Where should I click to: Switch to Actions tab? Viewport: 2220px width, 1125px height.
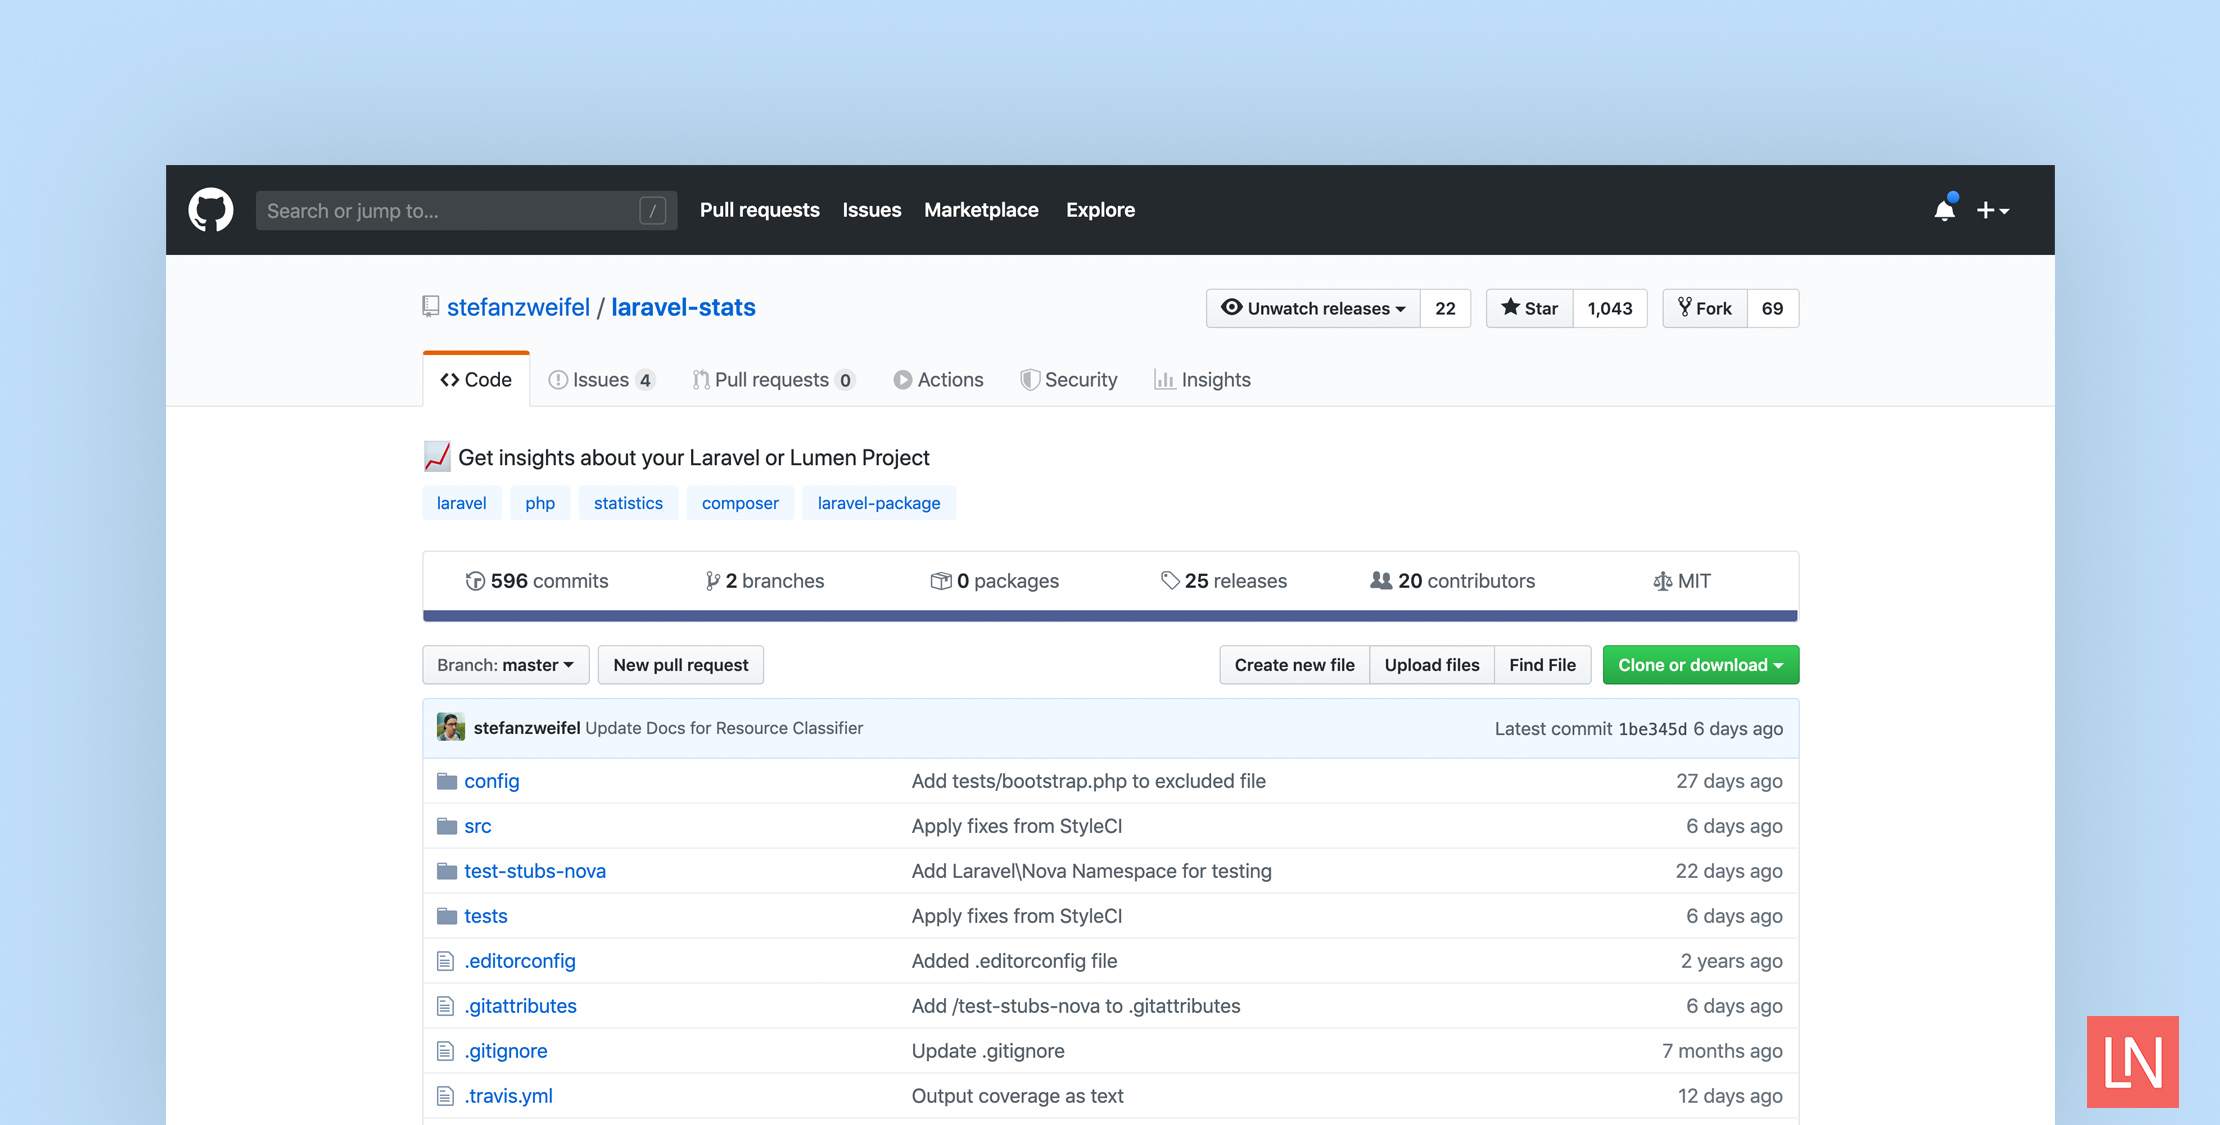click(x=938, y=380)
